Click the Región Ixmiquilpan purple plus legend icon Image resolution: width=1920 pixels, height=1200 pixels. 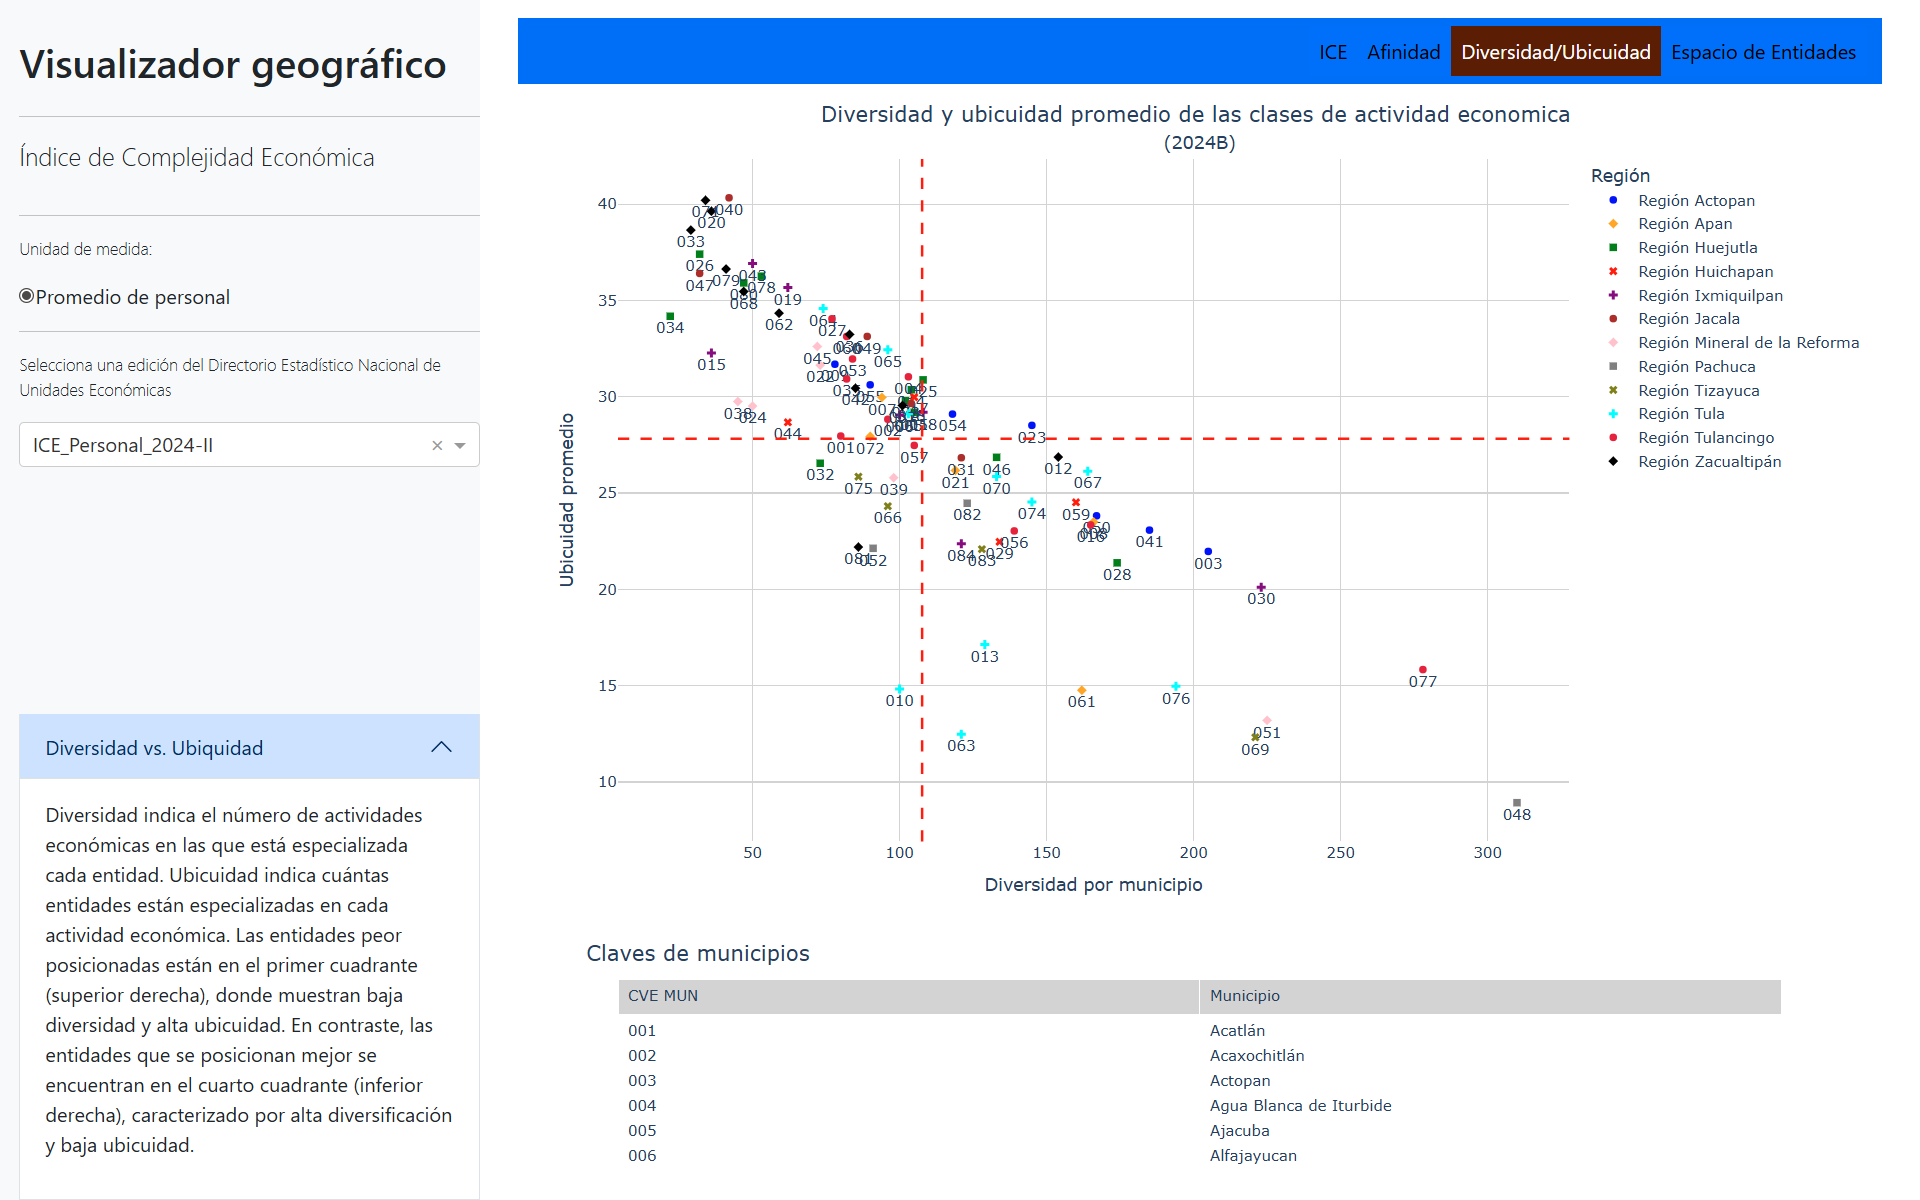(x=1613, y=295)
